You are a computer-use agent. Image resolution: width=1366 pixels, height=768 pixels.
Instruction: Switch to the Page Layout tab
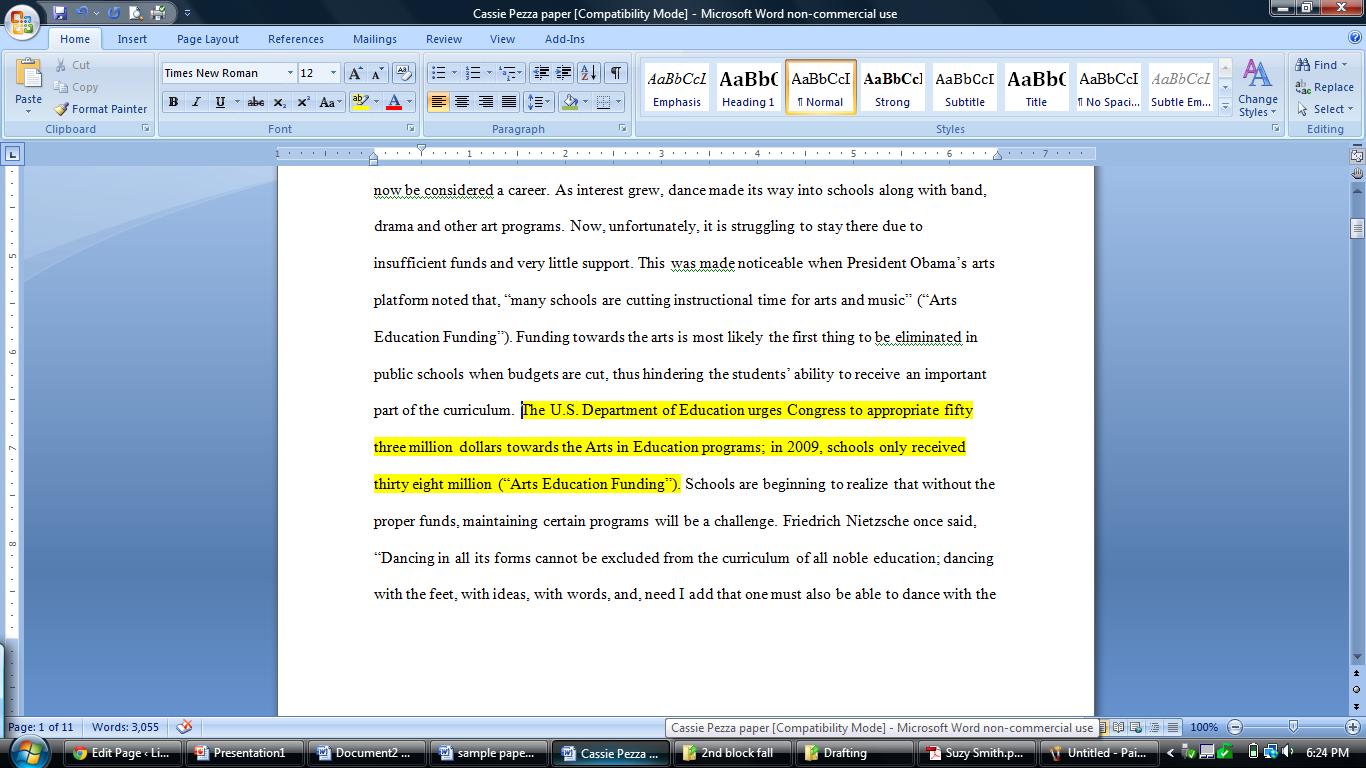pyautogui.click(x=207, y=39)
